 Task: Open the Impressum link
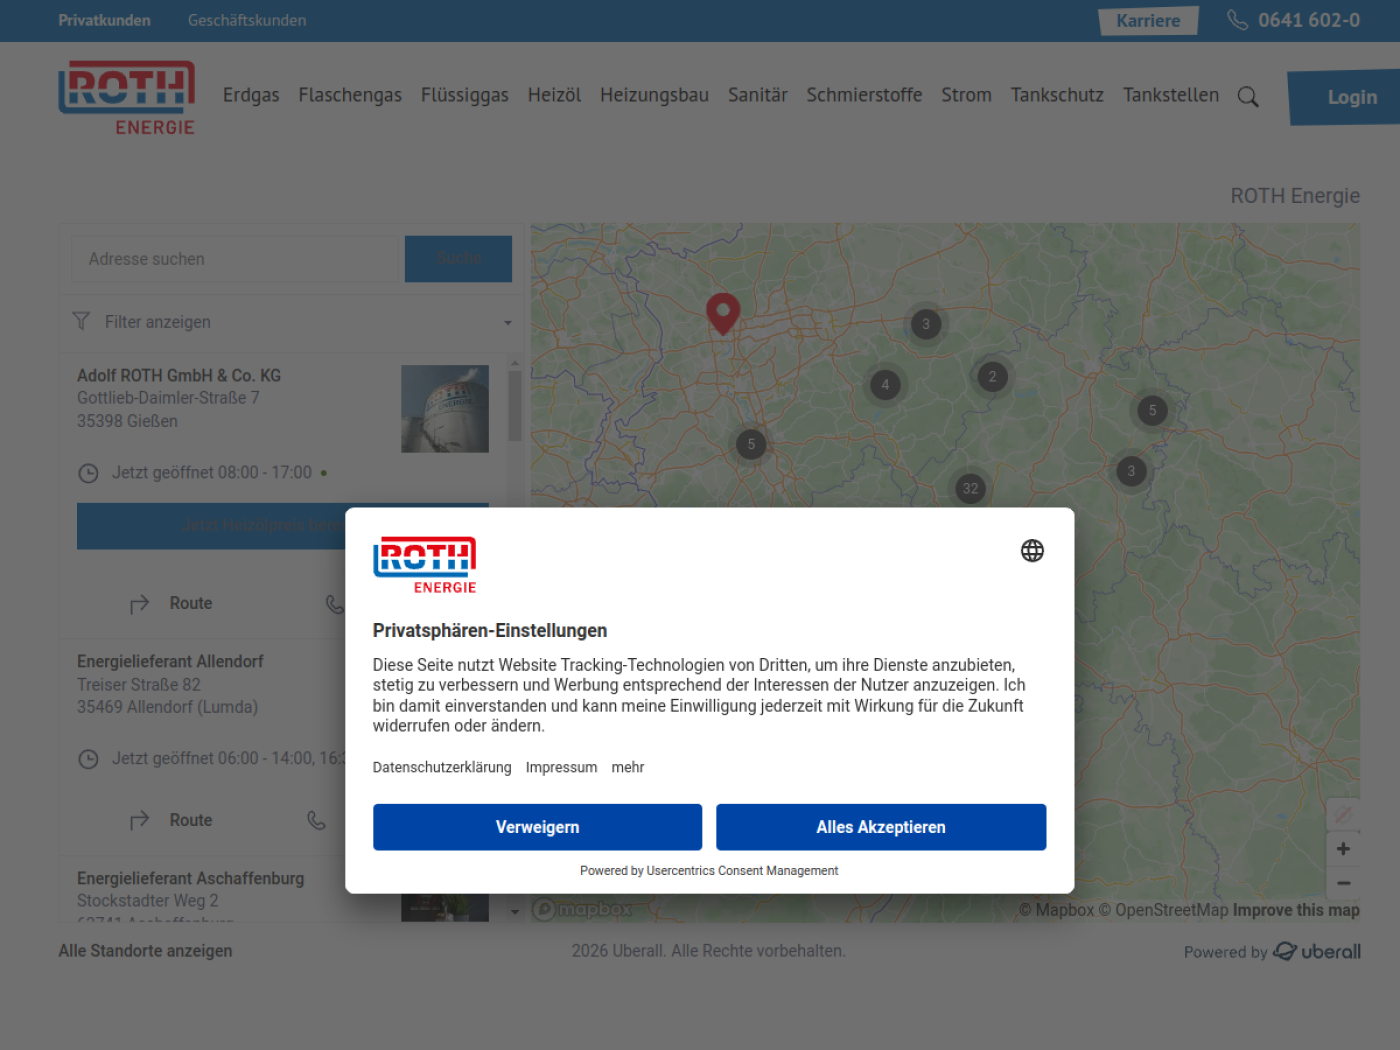561,767
